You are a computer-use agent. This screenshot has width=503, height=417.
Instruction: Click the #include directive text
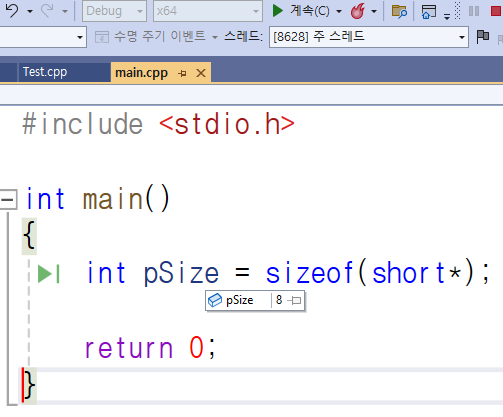coord(83,124)
